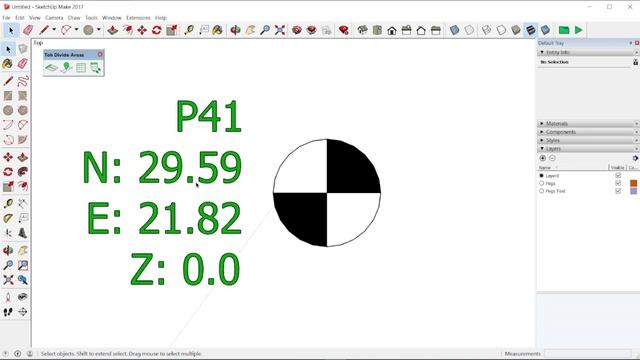Viewport: 640px width, 360px height.
Task: Select the Rotate tool in top toolbar
Action: click(157, 30)
